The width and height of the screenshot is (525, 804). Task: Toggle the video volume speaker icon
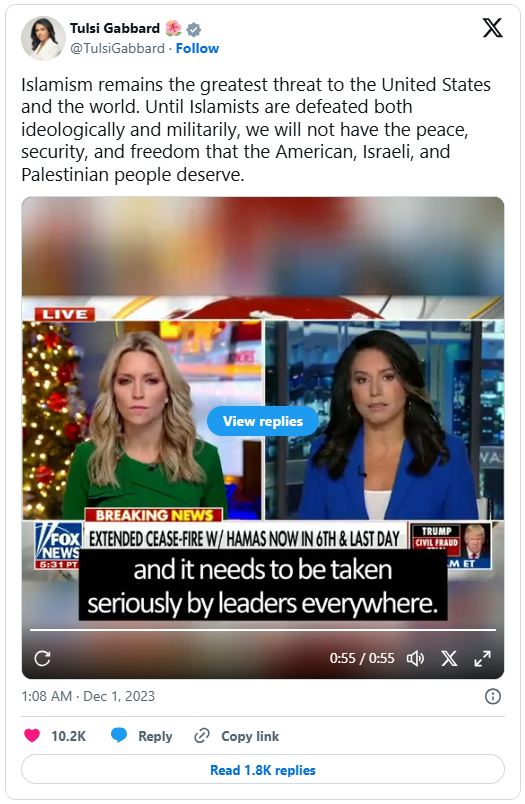point(415,658)
